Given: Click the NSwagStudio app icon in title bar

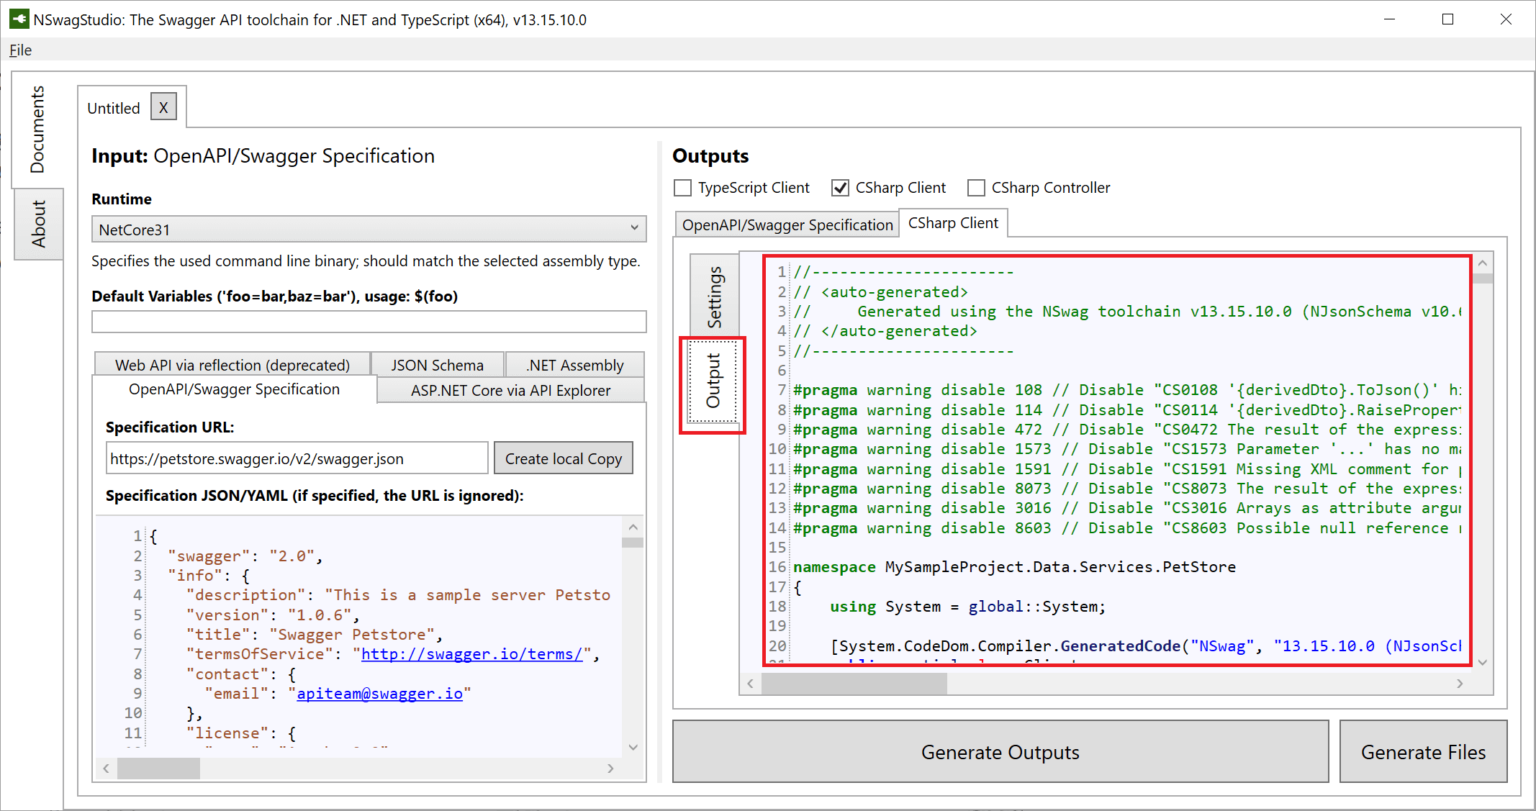Looking at the screenshot, I should [17, 19].
